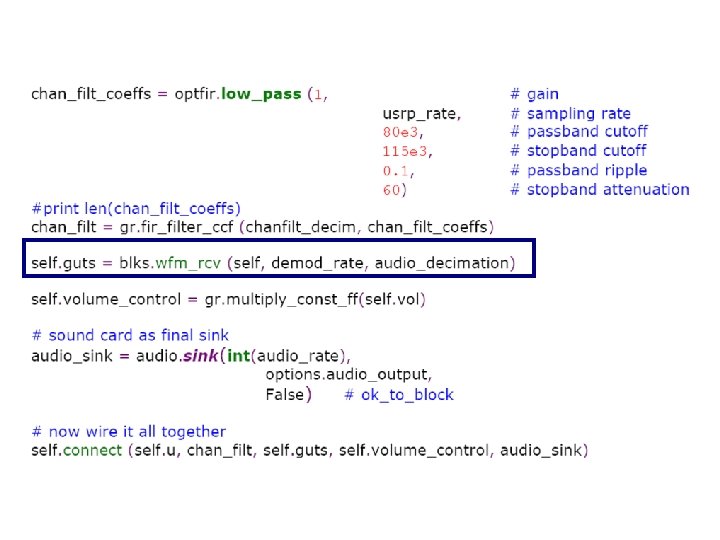Click int(audio_rate) argument
This screenshot has width=720, height=540.
pyautogui.click(x=287, y=356)
